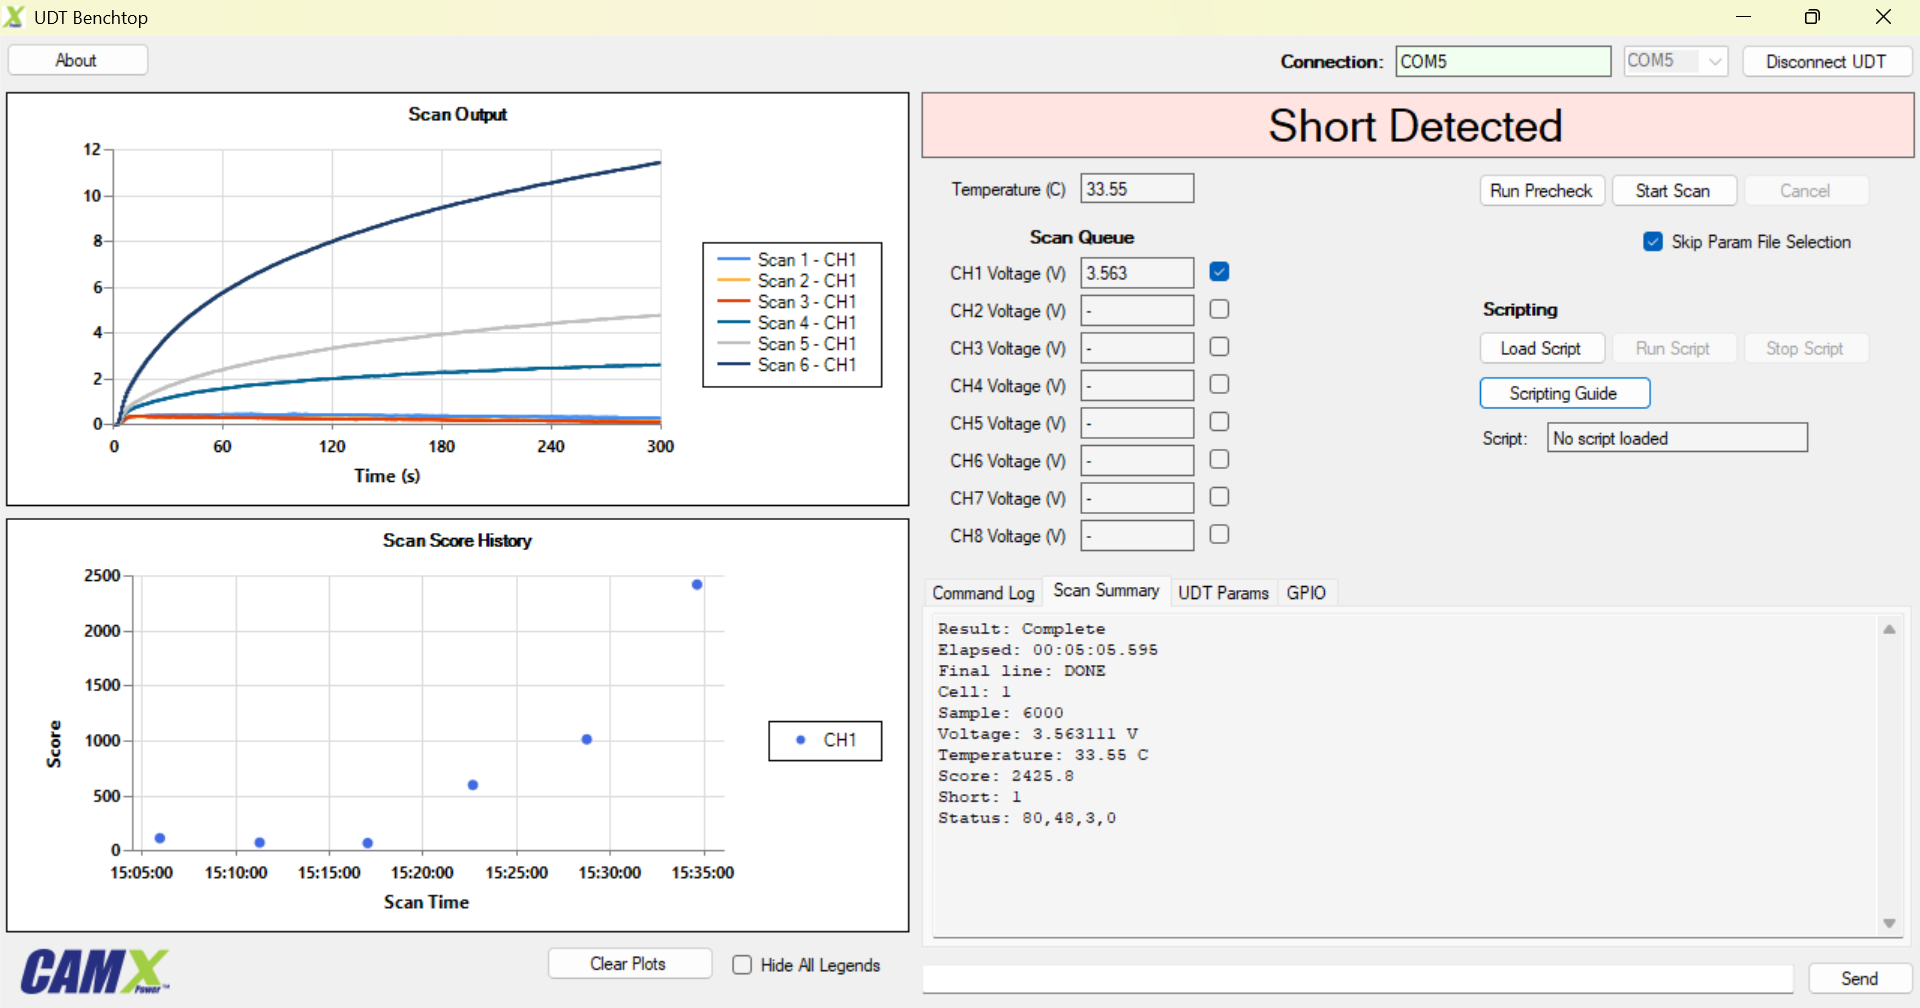Viewport: 1920px width, 1008px height.
Task: Enable the CH6 Voltage checkbox
Action: click(x=1219, y=459)
